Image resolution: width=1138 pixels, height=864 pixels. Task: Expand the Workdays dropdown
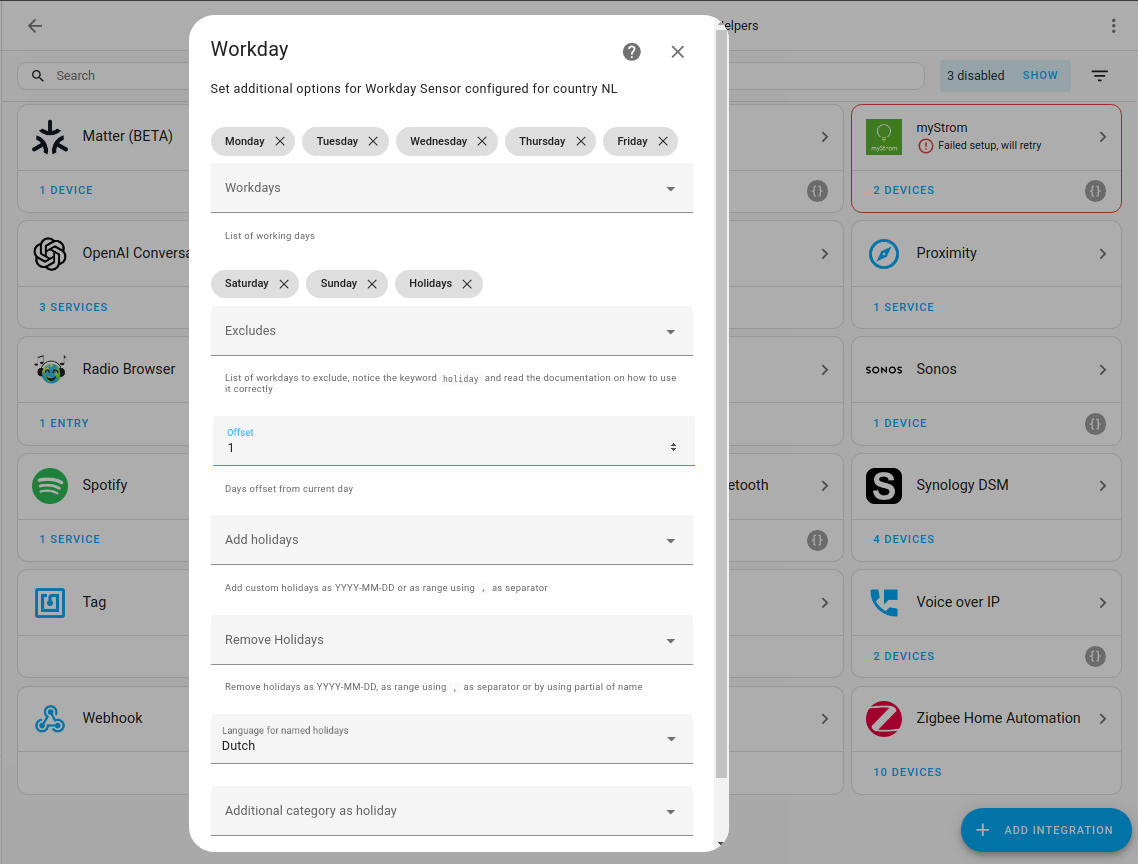point(670,188)
